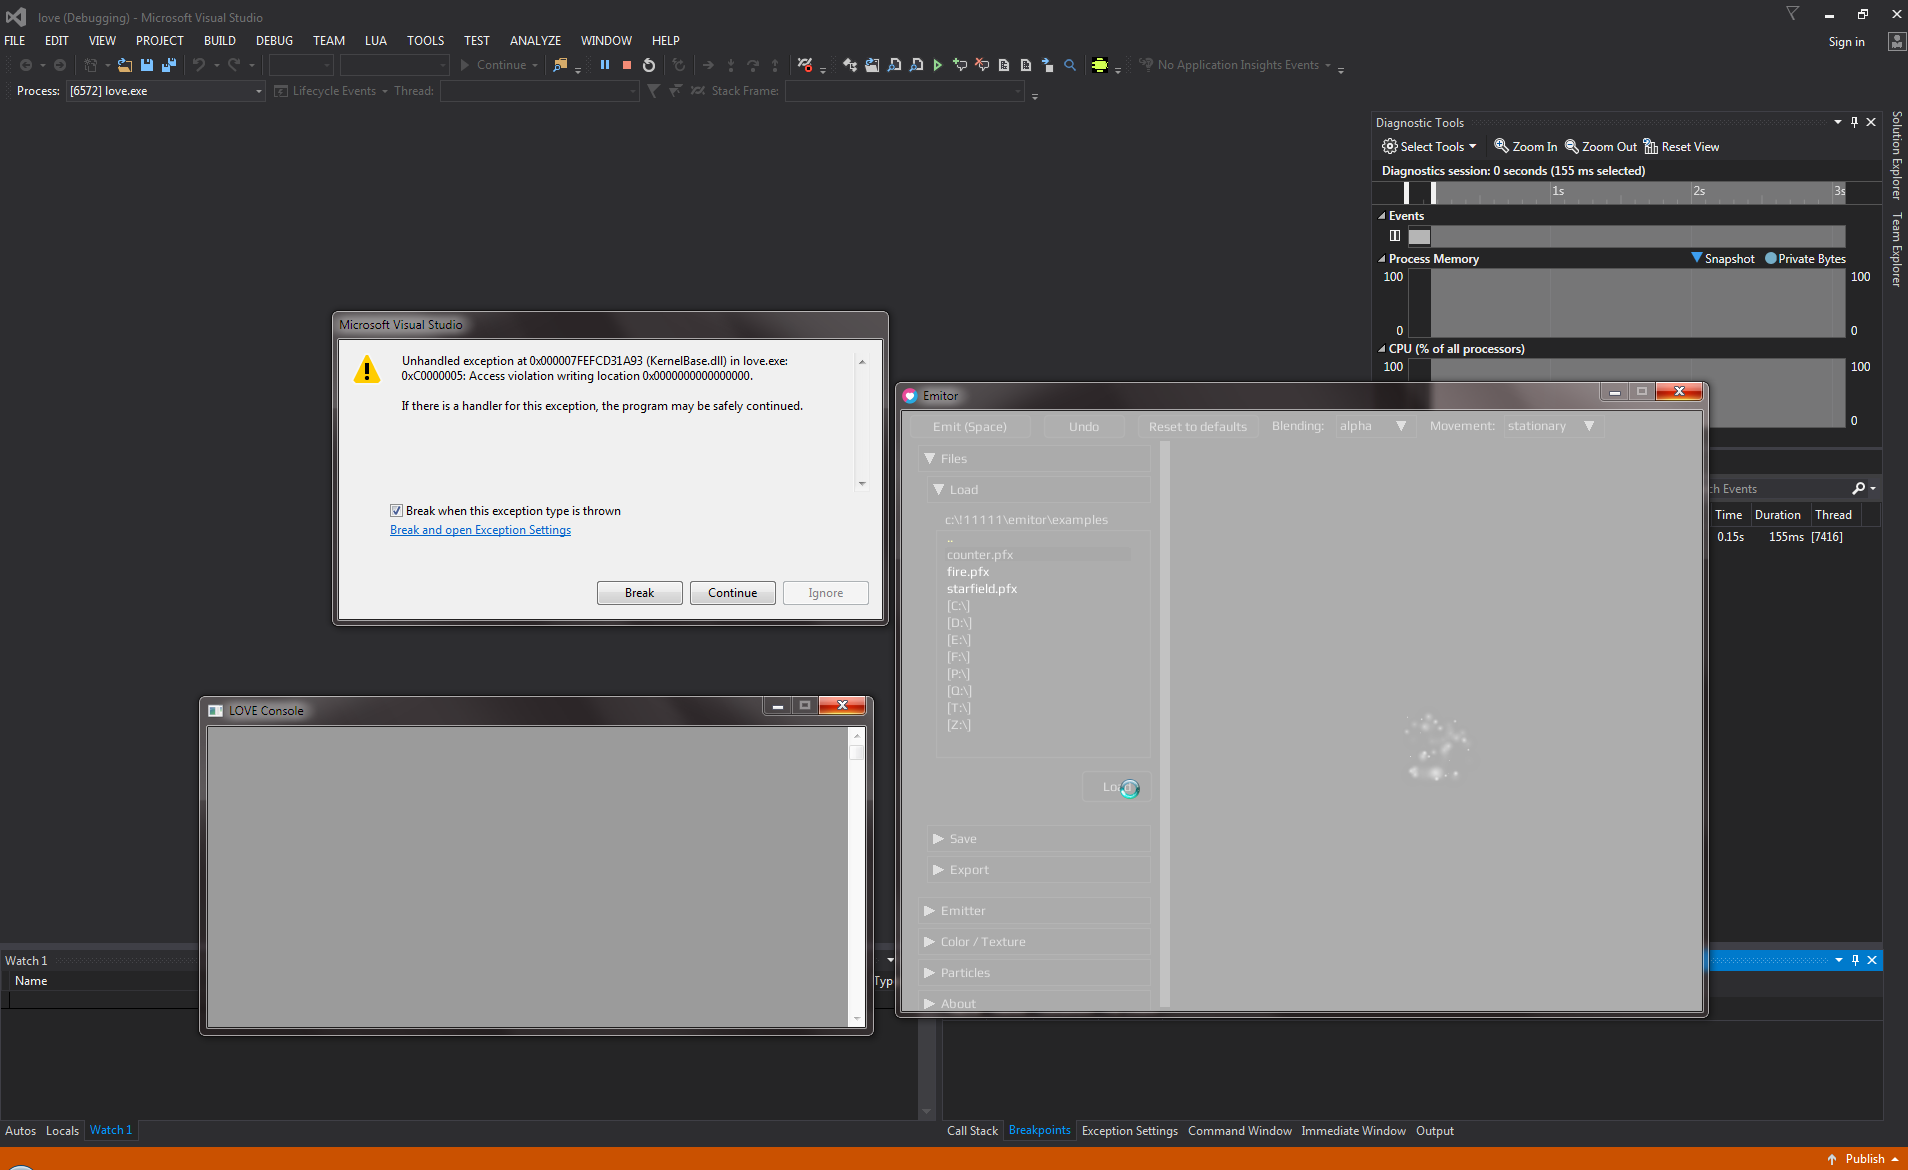Click the Break All (pause) debug icon
1908x1170 pixels.
point(605,65)
